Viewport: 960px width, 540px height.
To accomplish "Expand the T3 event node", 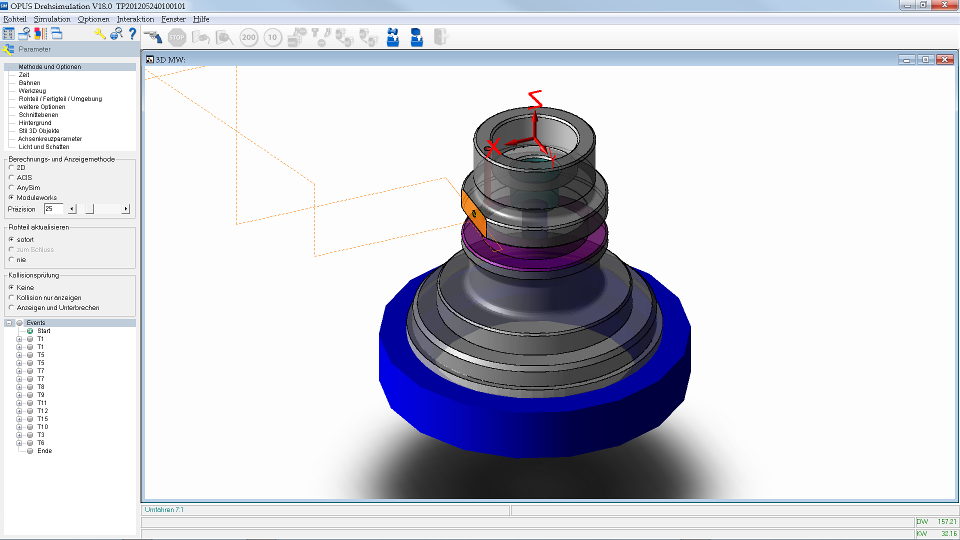I will click(x=19, y=435).
